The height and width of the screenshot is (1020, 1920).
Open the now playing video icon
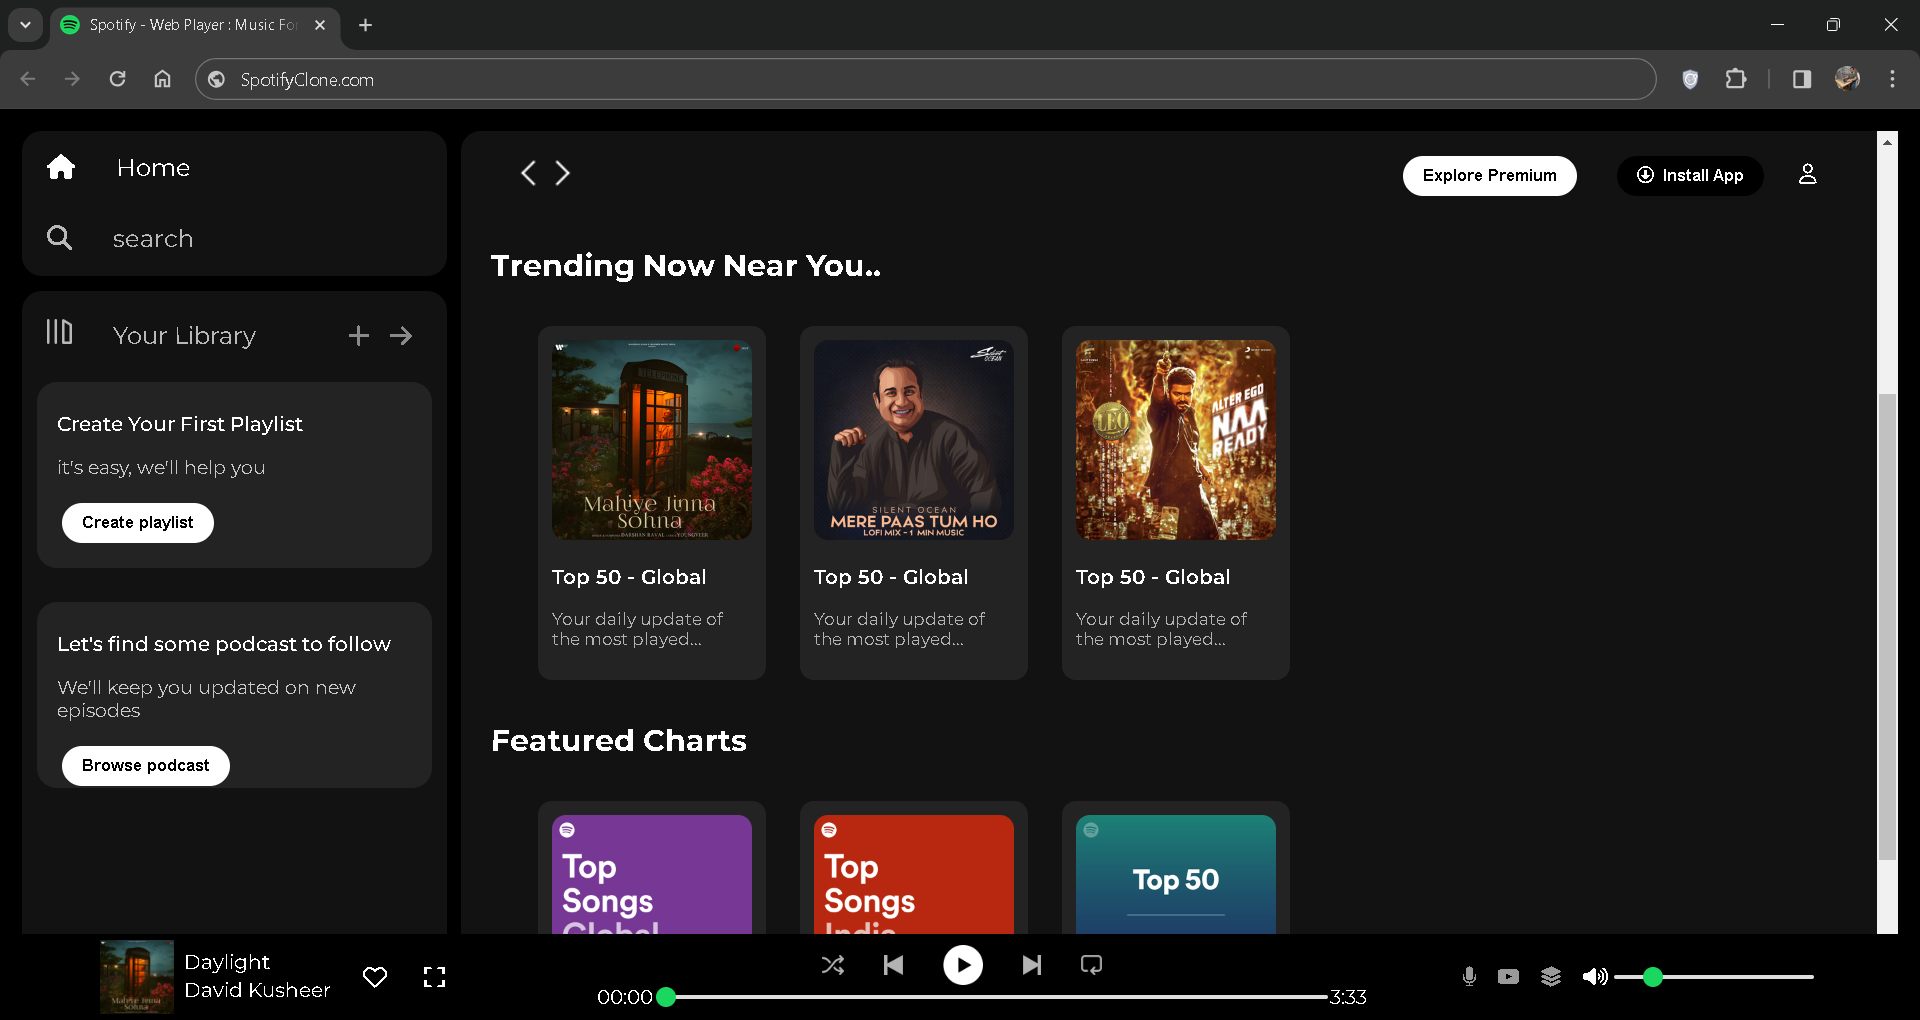pyautogui.click(x=1509, y=977)
